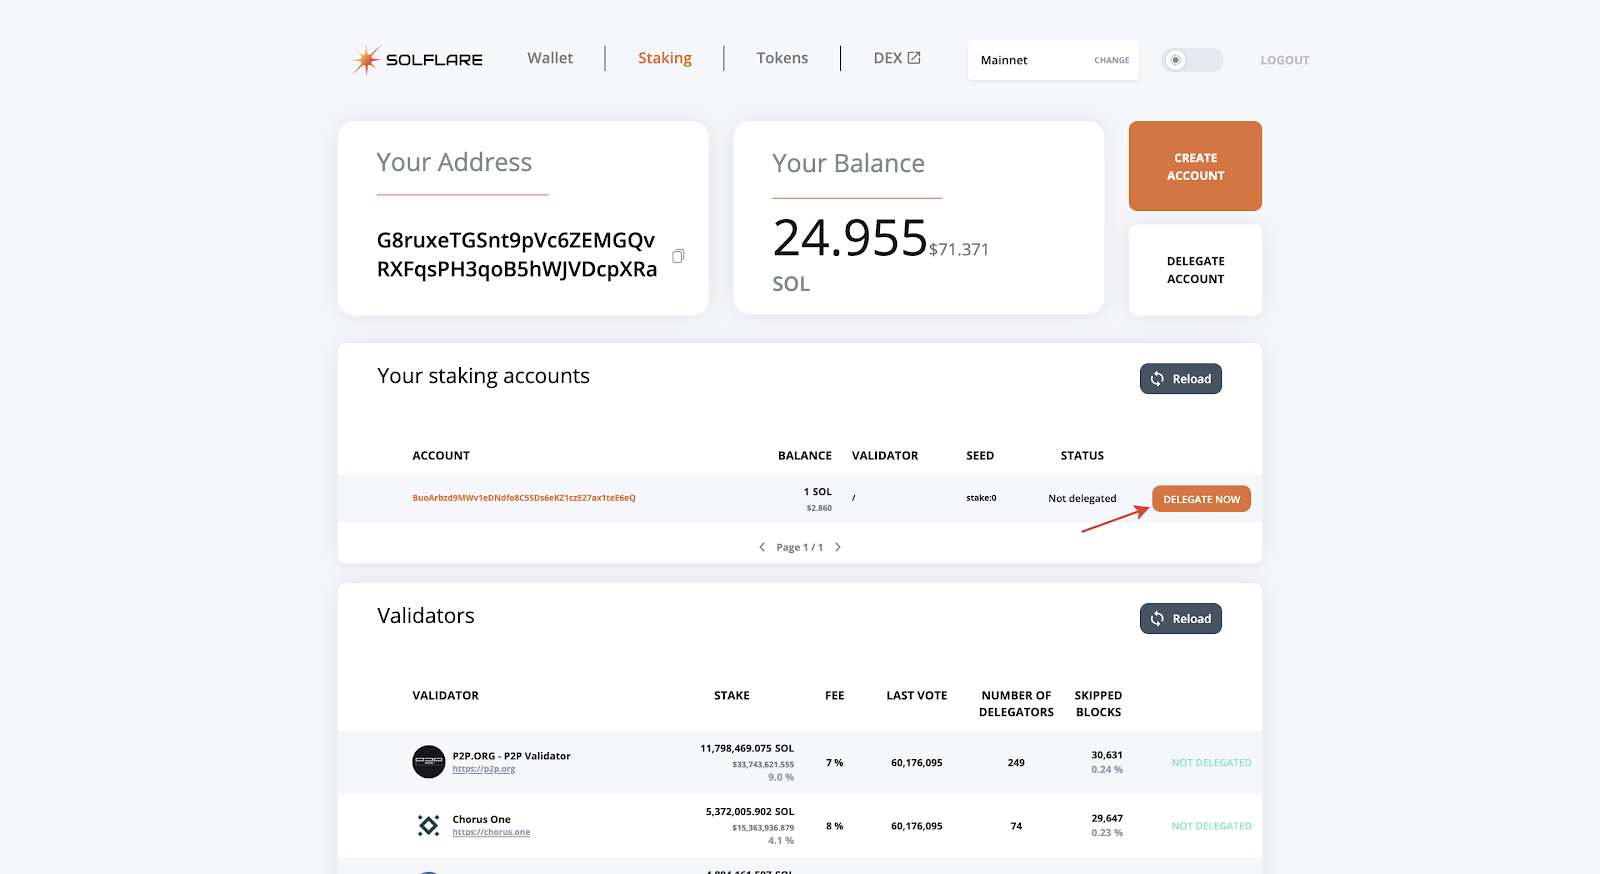Copy the wallet address with copy icon
This screenshot has width=1600, height=874.
[678, 256]
